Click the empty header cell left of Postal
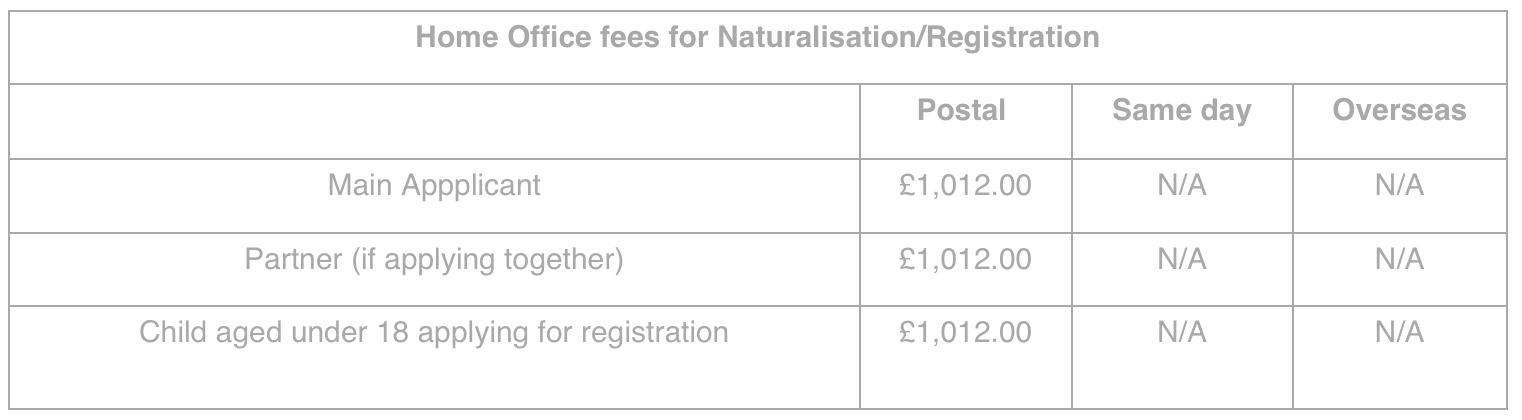The height and width of the screenshot is (420, 1522). click(x=434, y=121)
